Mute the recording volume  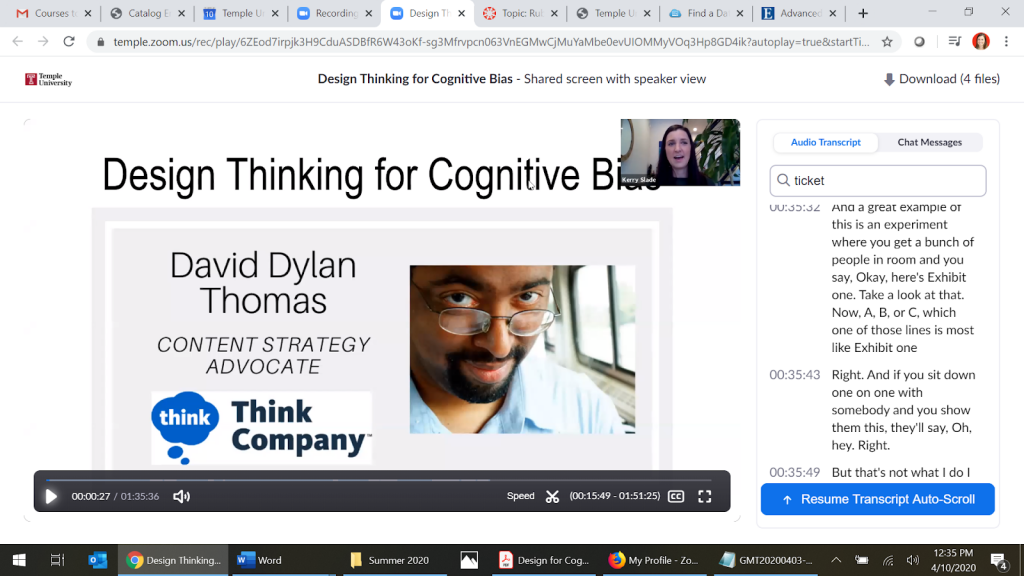tap(182, 496)
